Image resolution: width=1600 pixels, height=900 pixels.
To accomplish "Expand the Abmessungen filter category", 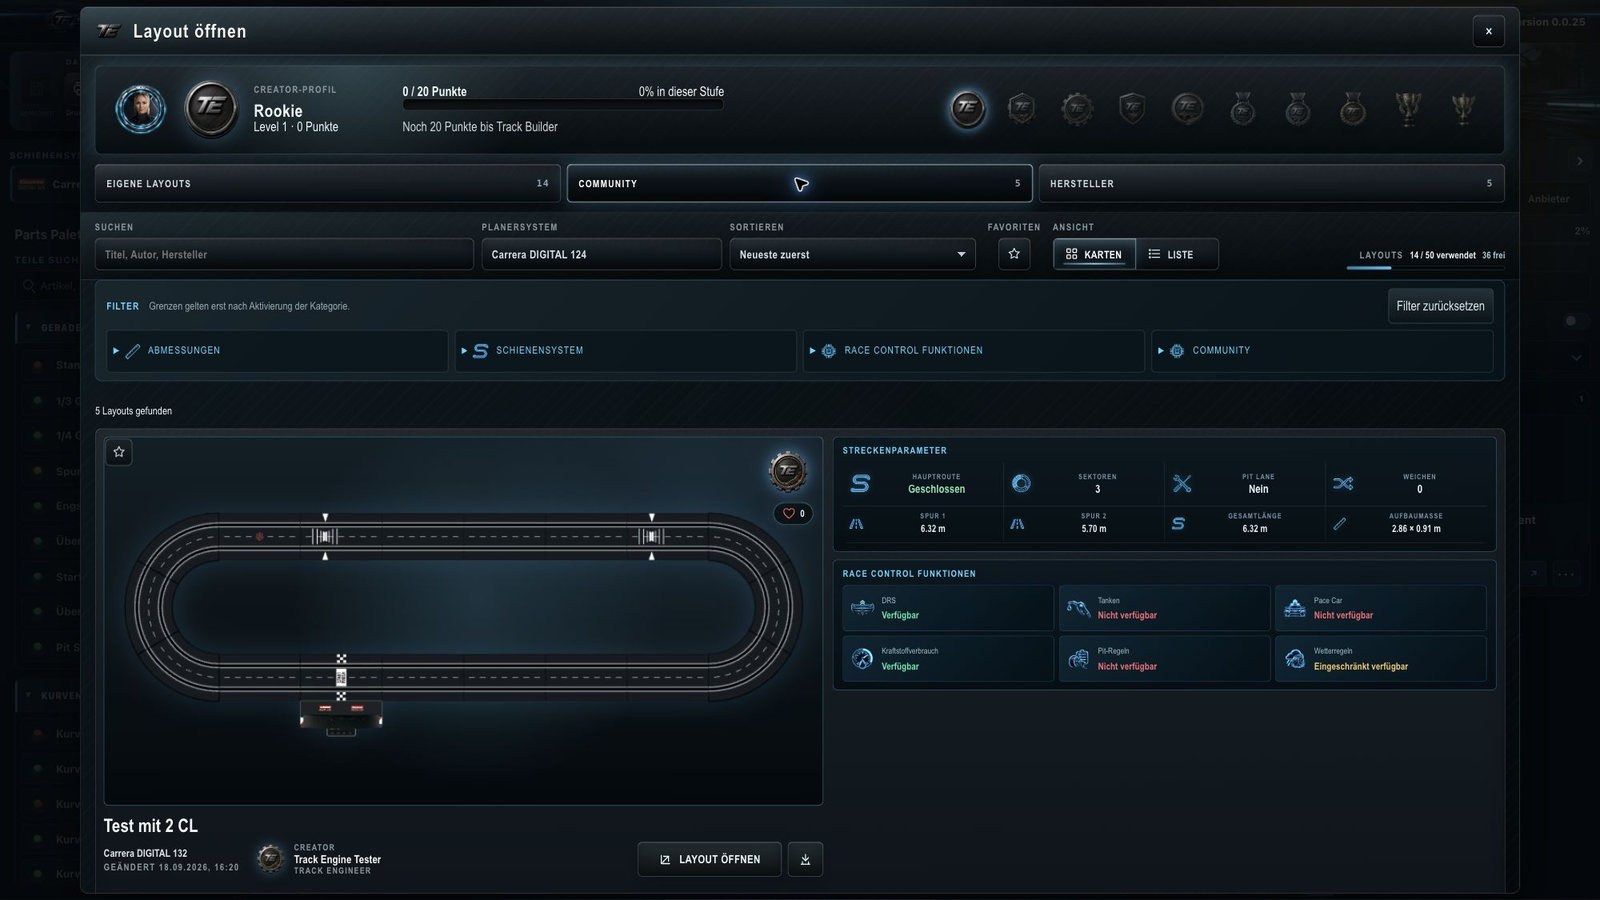I will pos(277,351).
